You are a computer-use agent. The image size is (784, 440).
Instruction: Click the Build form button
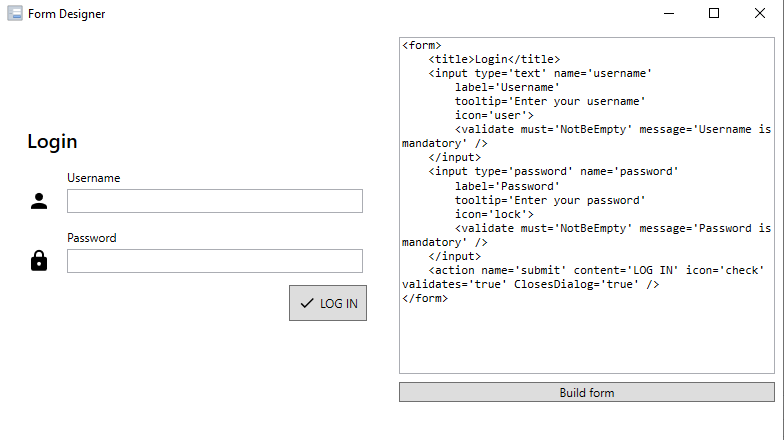586,392
